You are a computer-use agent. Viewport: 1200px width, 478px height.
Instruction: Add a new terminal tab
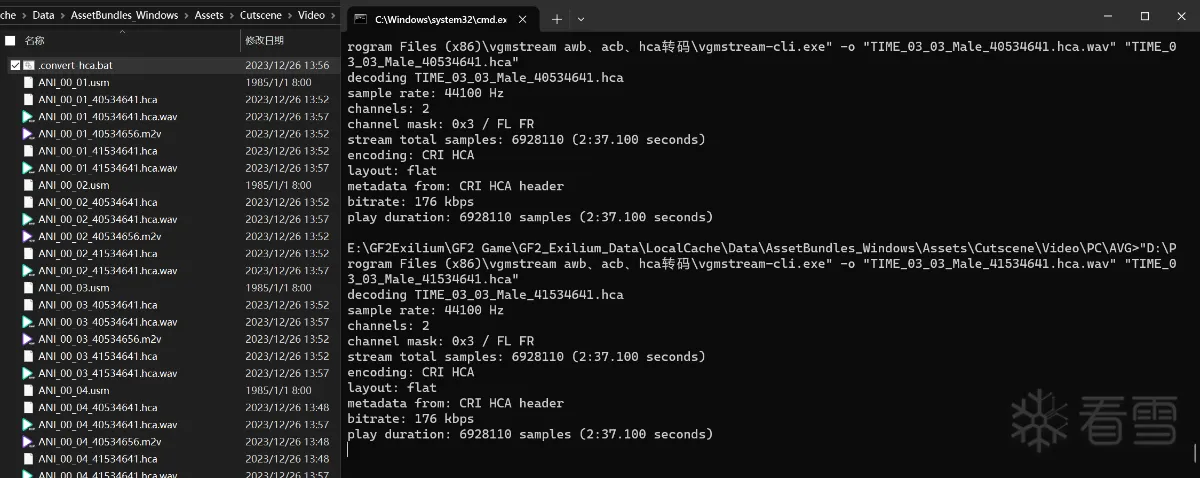557,19
